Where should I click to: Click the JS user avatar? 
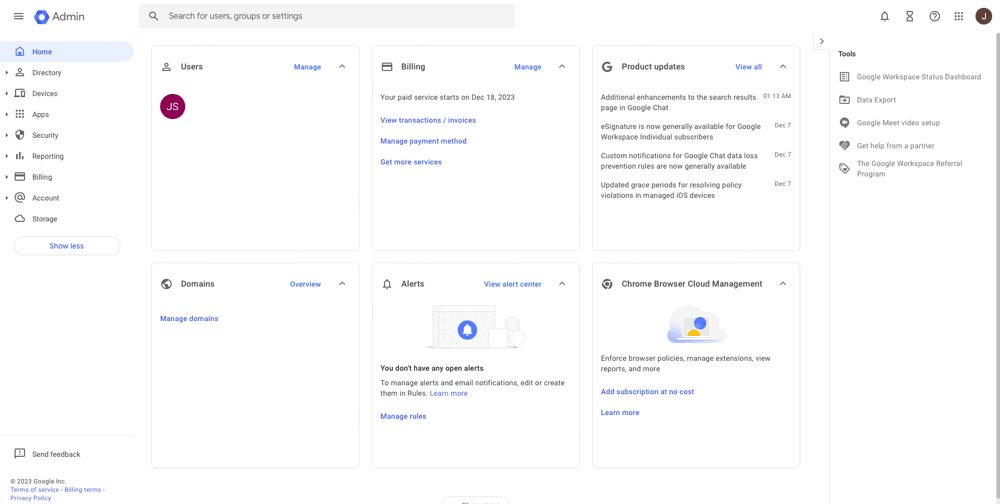(172, 107)
